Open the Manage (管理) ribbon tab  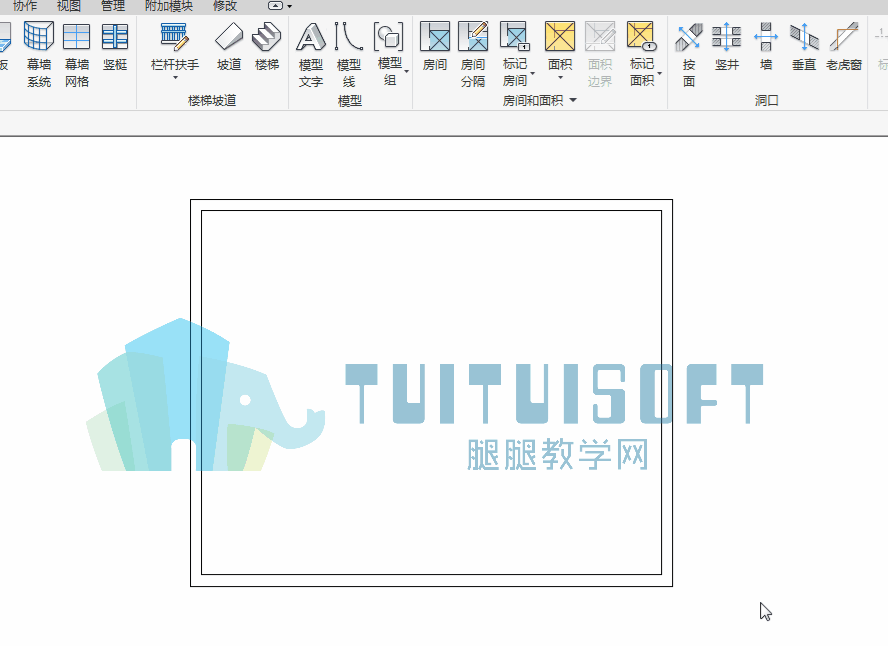point(113,6)
